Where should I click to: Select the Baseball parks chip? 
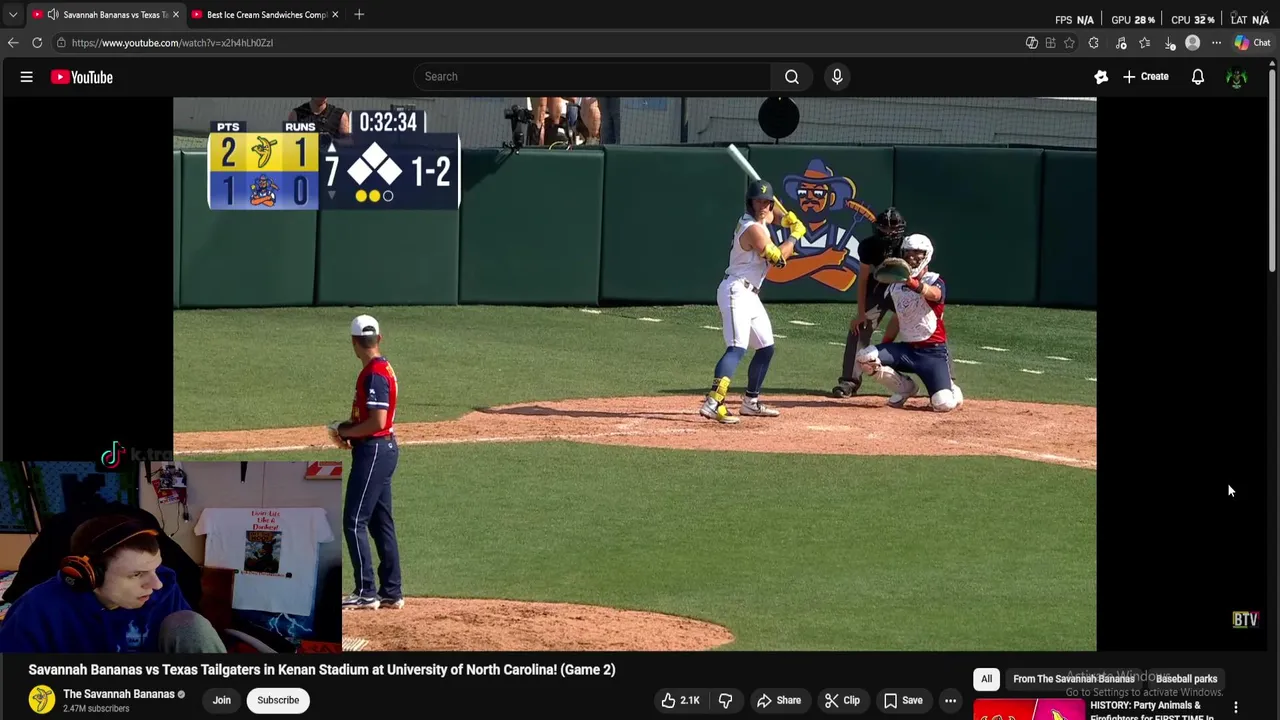(x=1186, y=679)
